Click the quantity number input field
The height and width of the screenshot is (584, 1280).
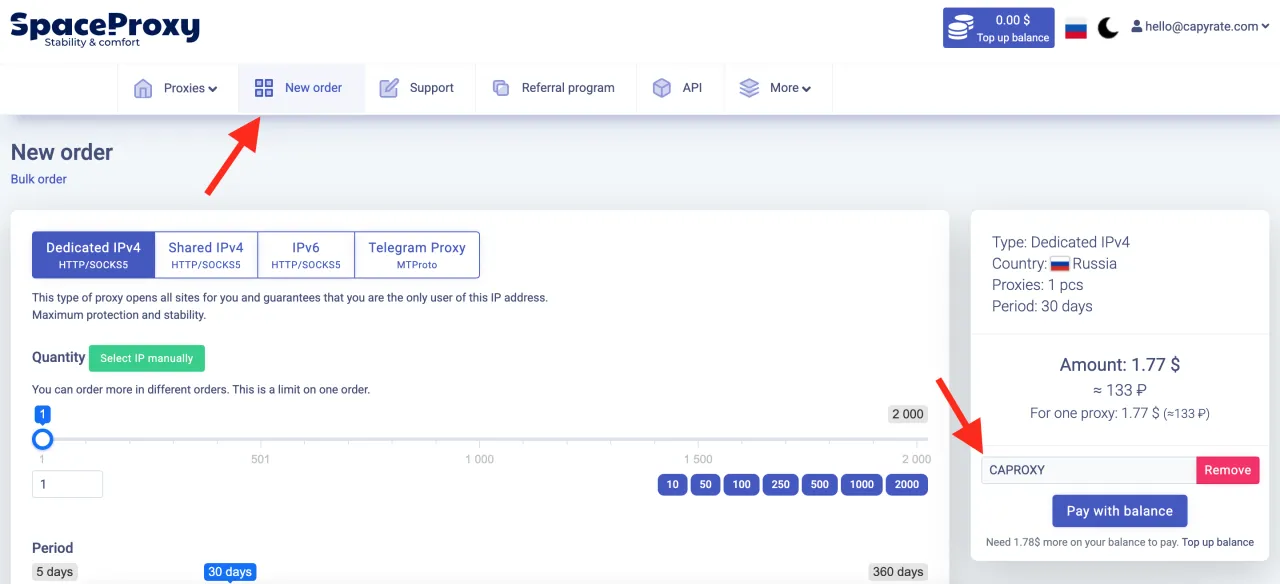[x=67, y=484]
